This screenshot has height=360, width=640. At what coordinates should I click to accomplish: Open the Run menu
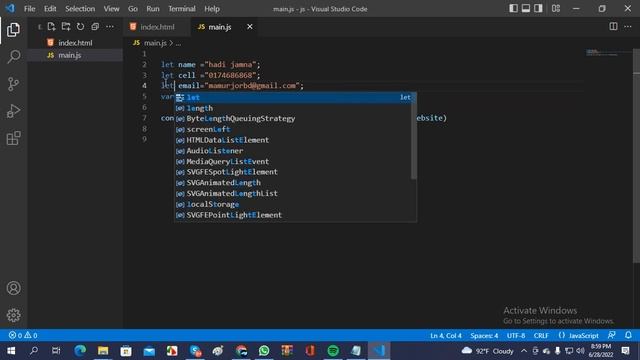(x=153, y=9)
